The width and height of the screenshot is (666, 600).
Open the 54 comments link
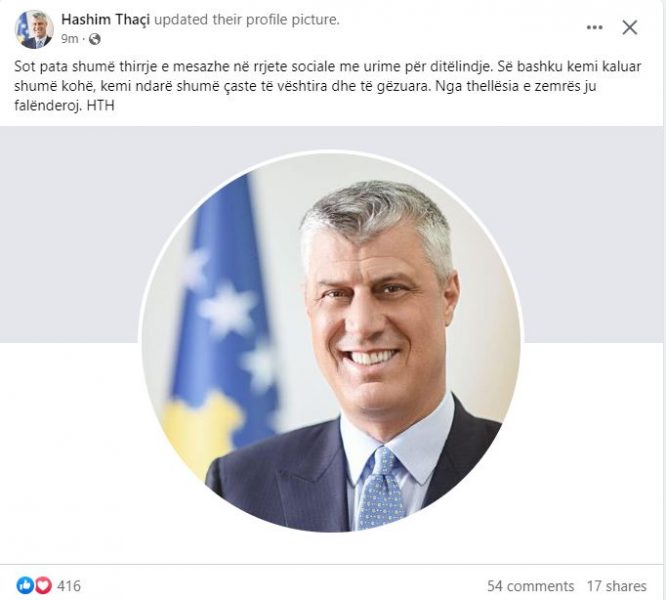pos(531,586)
